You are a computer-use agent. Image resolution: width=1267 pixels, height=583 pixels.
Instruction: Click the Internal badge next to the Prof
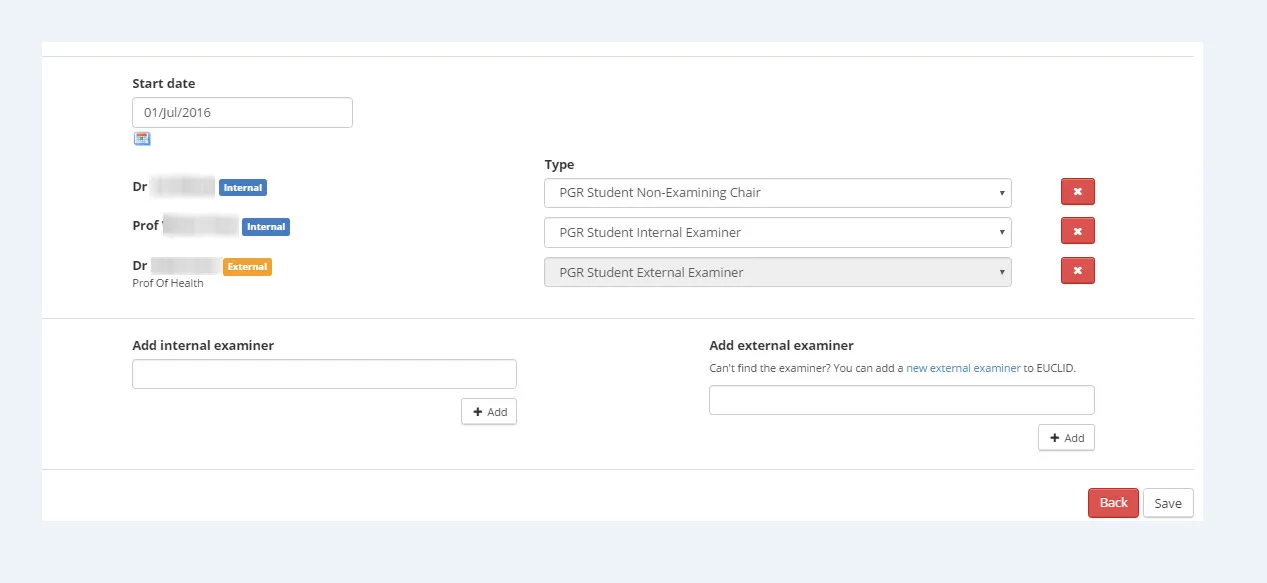tap(265, 227)
